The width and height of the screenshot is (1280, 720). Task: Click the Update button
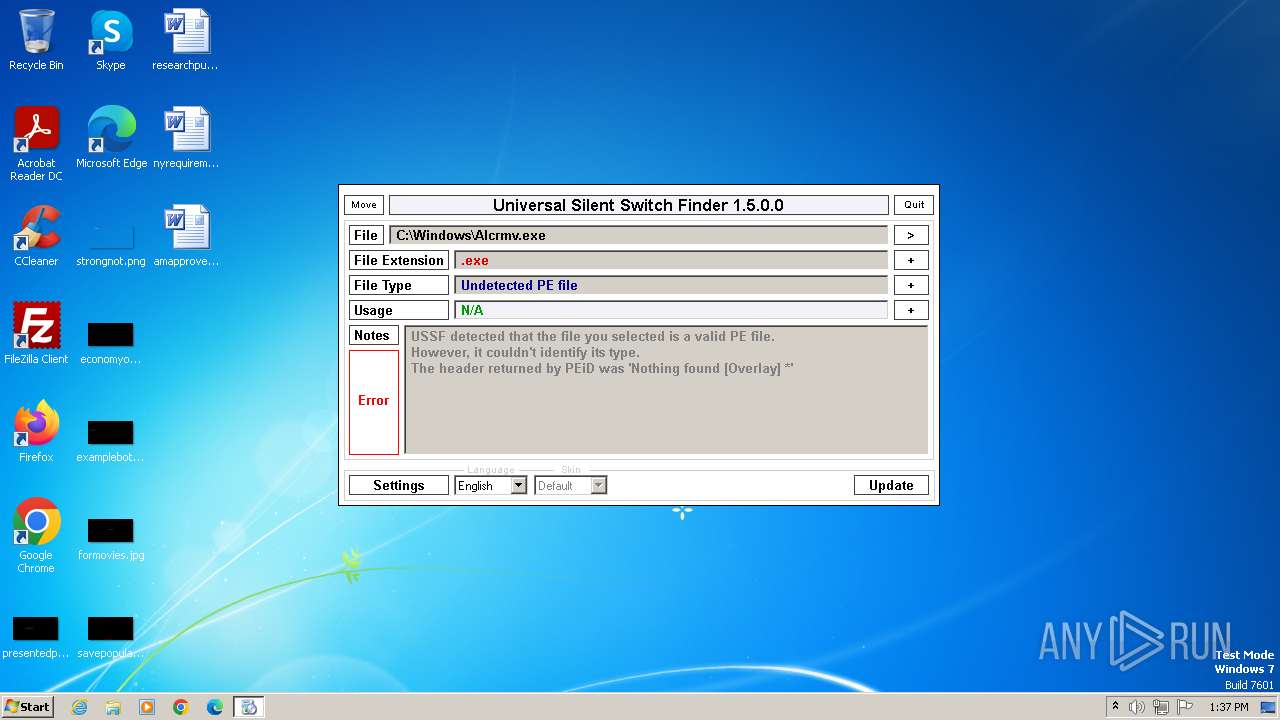click(891, 485)
